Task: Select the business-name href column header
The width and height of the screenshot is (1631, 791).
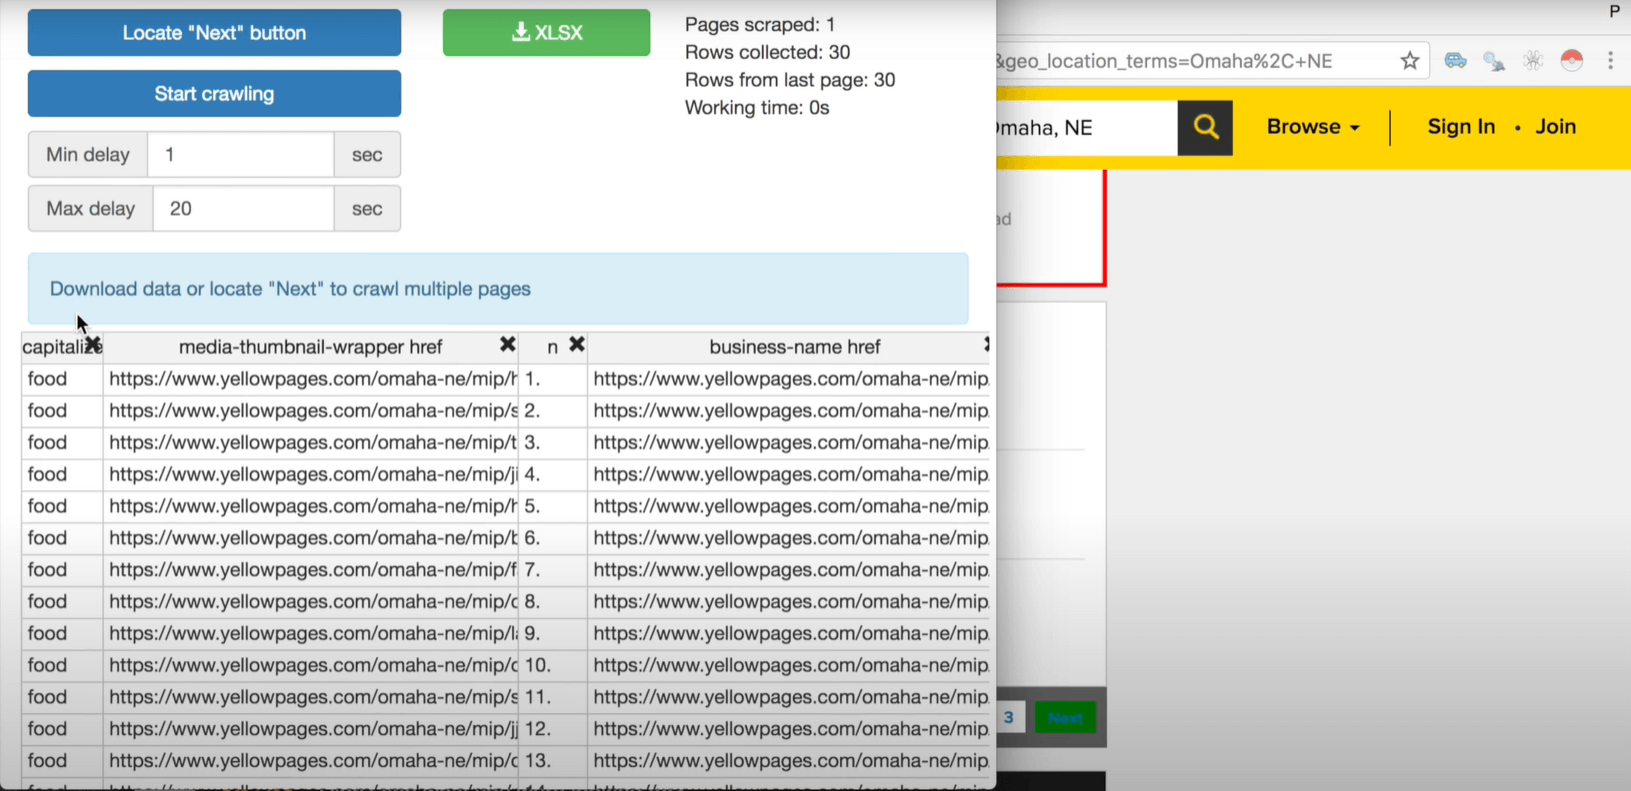Action: (x=794, y=347)
